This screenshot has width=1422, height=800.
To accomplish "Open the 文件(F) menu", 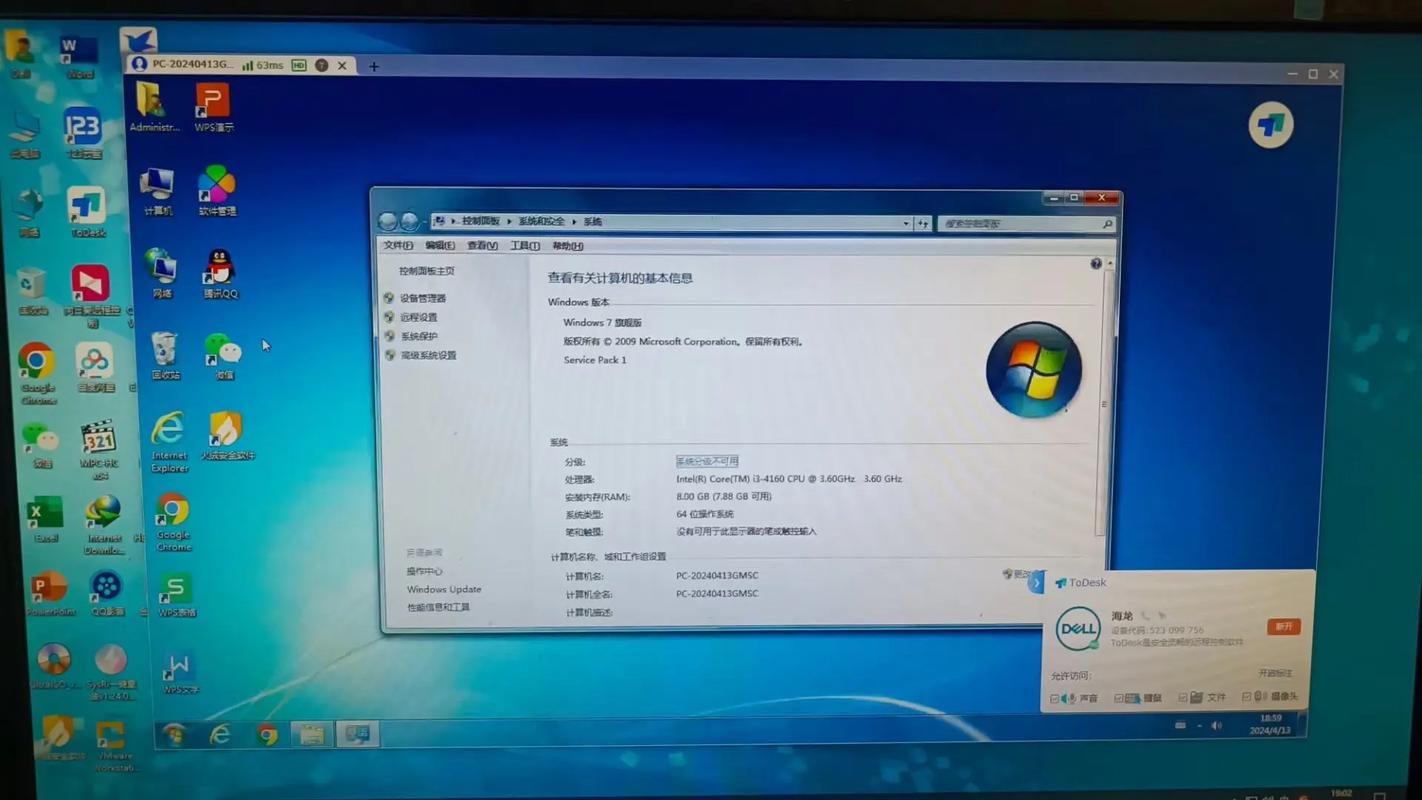I will [x=398, y=246].
